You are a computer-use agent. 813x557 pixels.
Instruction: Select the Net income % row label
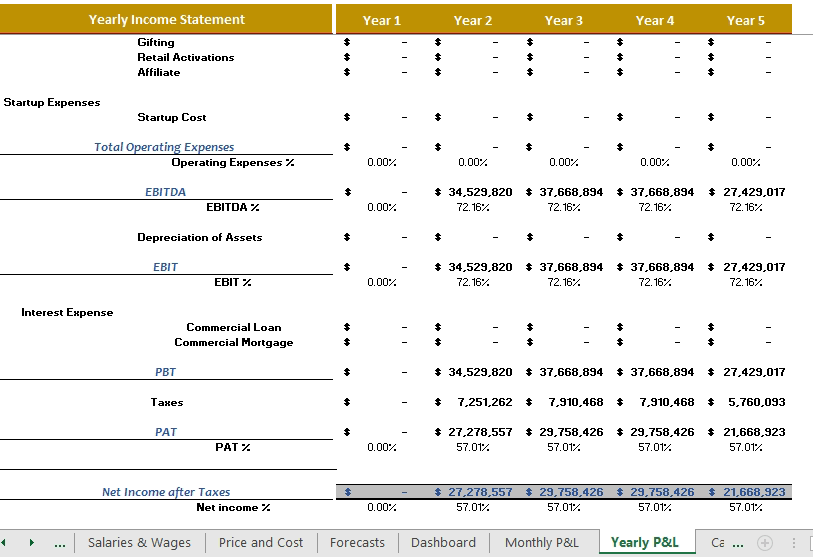click(233, 507)
